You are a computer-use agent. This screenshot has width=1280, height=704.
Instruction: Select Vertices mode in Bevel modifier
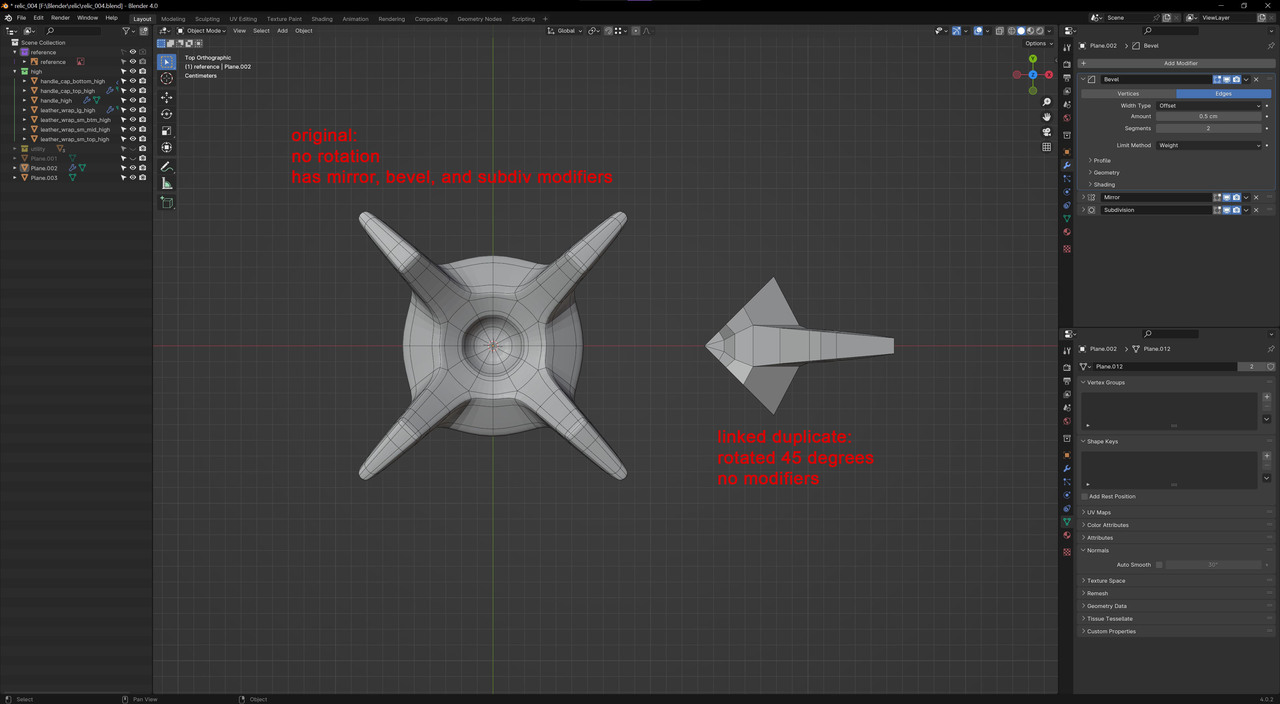point(1127,93)
